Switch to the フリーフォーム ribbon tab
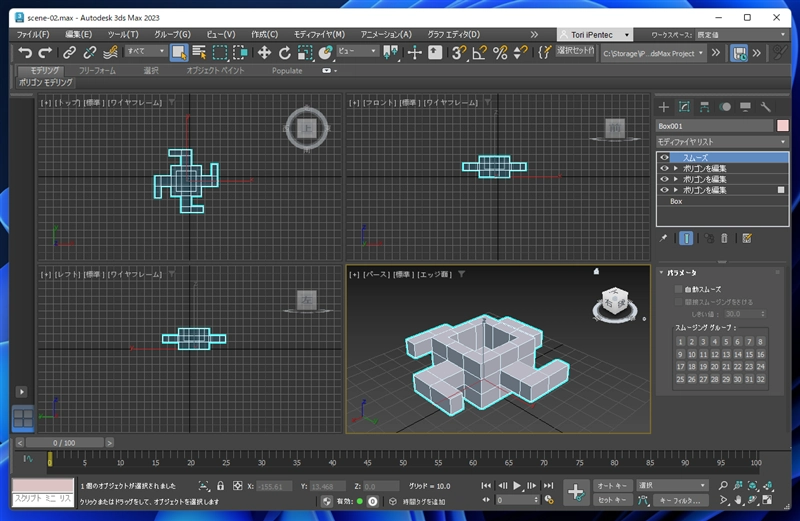This screenshot has width=800, height=521. click(97, 70)
